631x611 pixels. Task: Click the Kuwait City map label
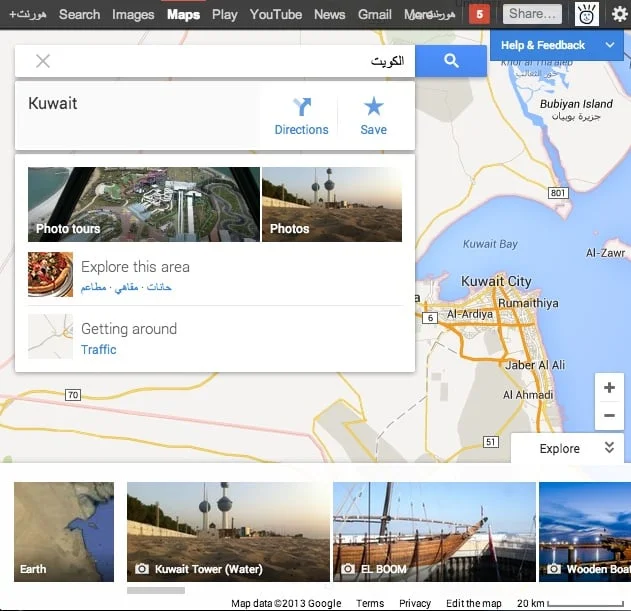tap(496, 281)
